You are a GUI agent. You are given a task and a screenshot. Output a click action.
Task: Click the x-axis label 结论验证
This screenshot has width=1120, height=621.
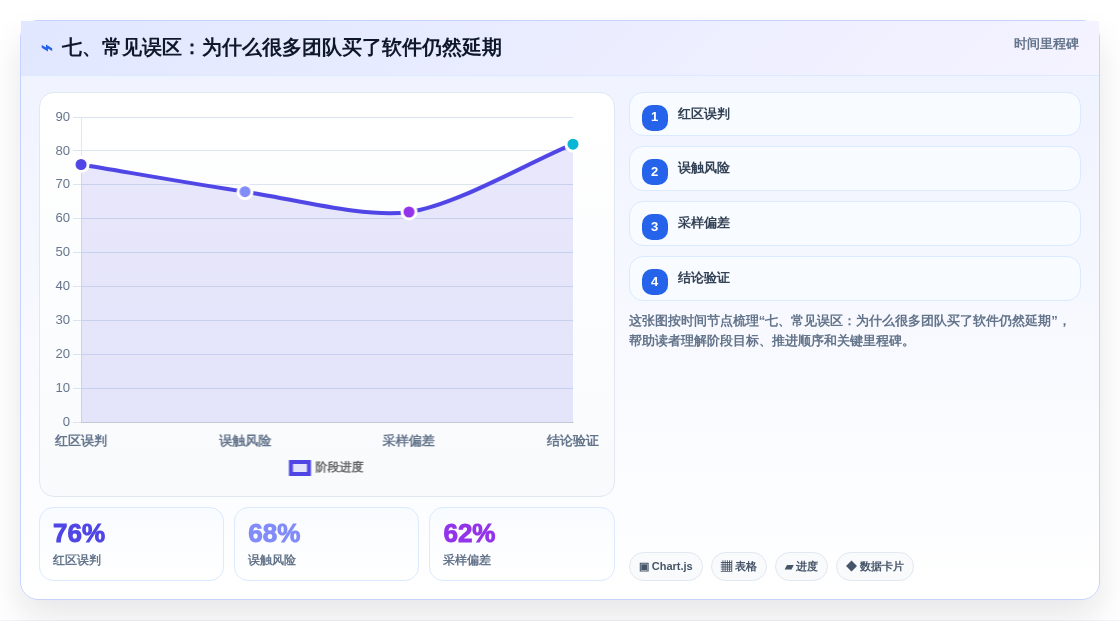tap(572, 441)
